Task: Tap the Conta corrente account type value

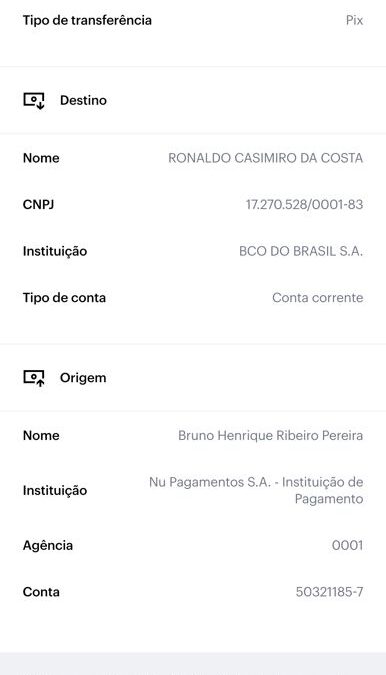Action: pyautogui.click(x=318, y=297)
